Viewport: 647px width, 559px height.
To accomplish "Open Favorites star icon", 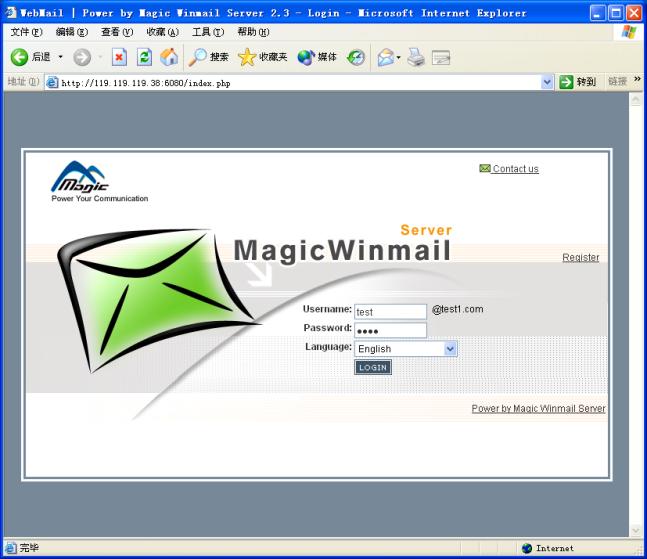I will (x=247, y=57).
